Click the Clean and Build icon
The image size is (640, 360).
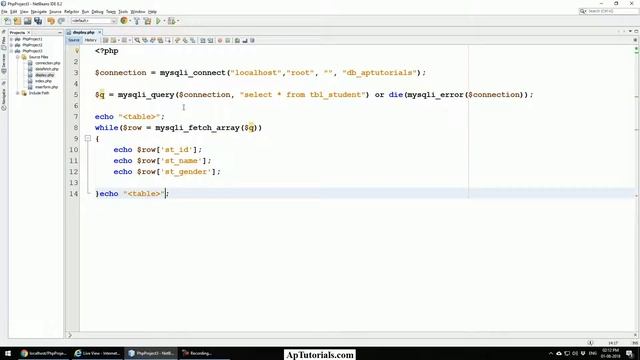pos(147,21)
